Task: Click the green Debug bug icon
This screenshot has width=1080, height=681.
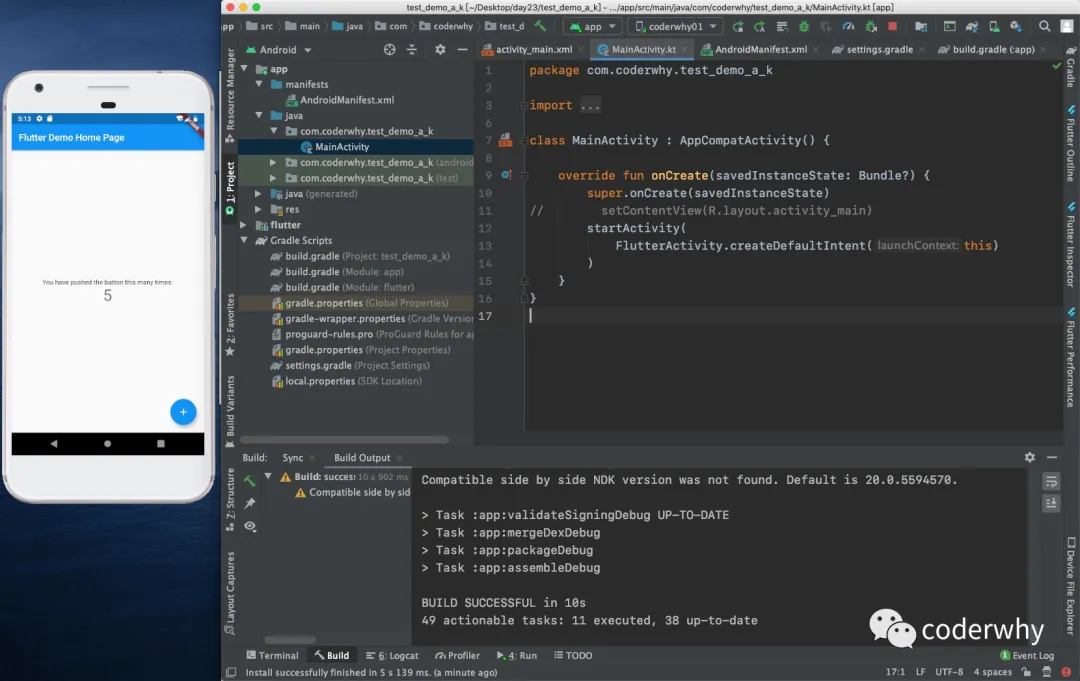Action: (804, 26)
